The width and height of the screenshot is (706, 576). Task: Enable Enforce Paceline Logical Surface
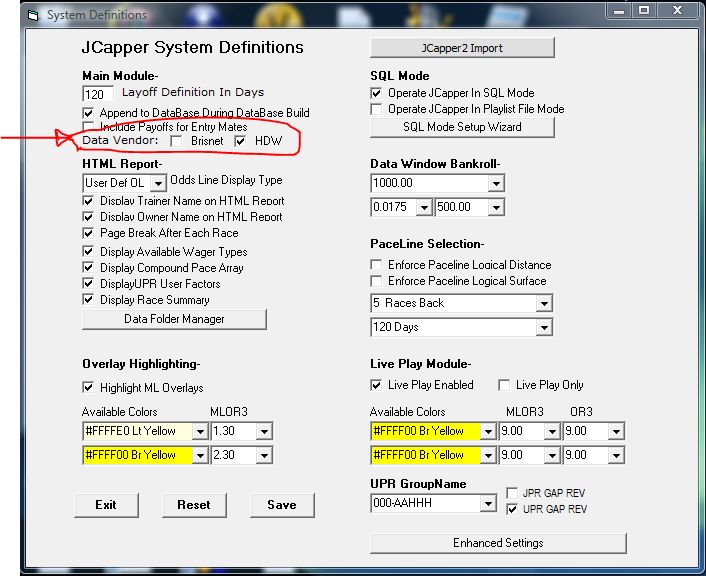coord(376,281)
